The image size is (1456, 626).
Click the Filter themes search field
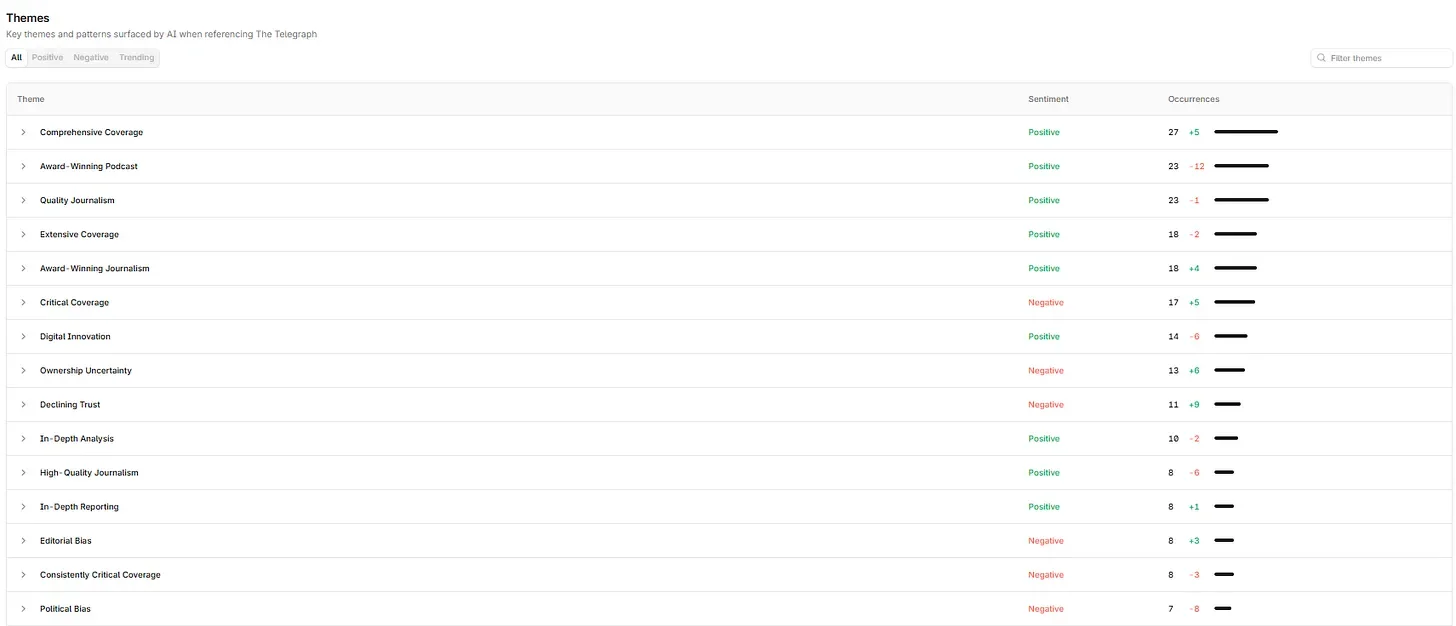[x=1381, y=58]
